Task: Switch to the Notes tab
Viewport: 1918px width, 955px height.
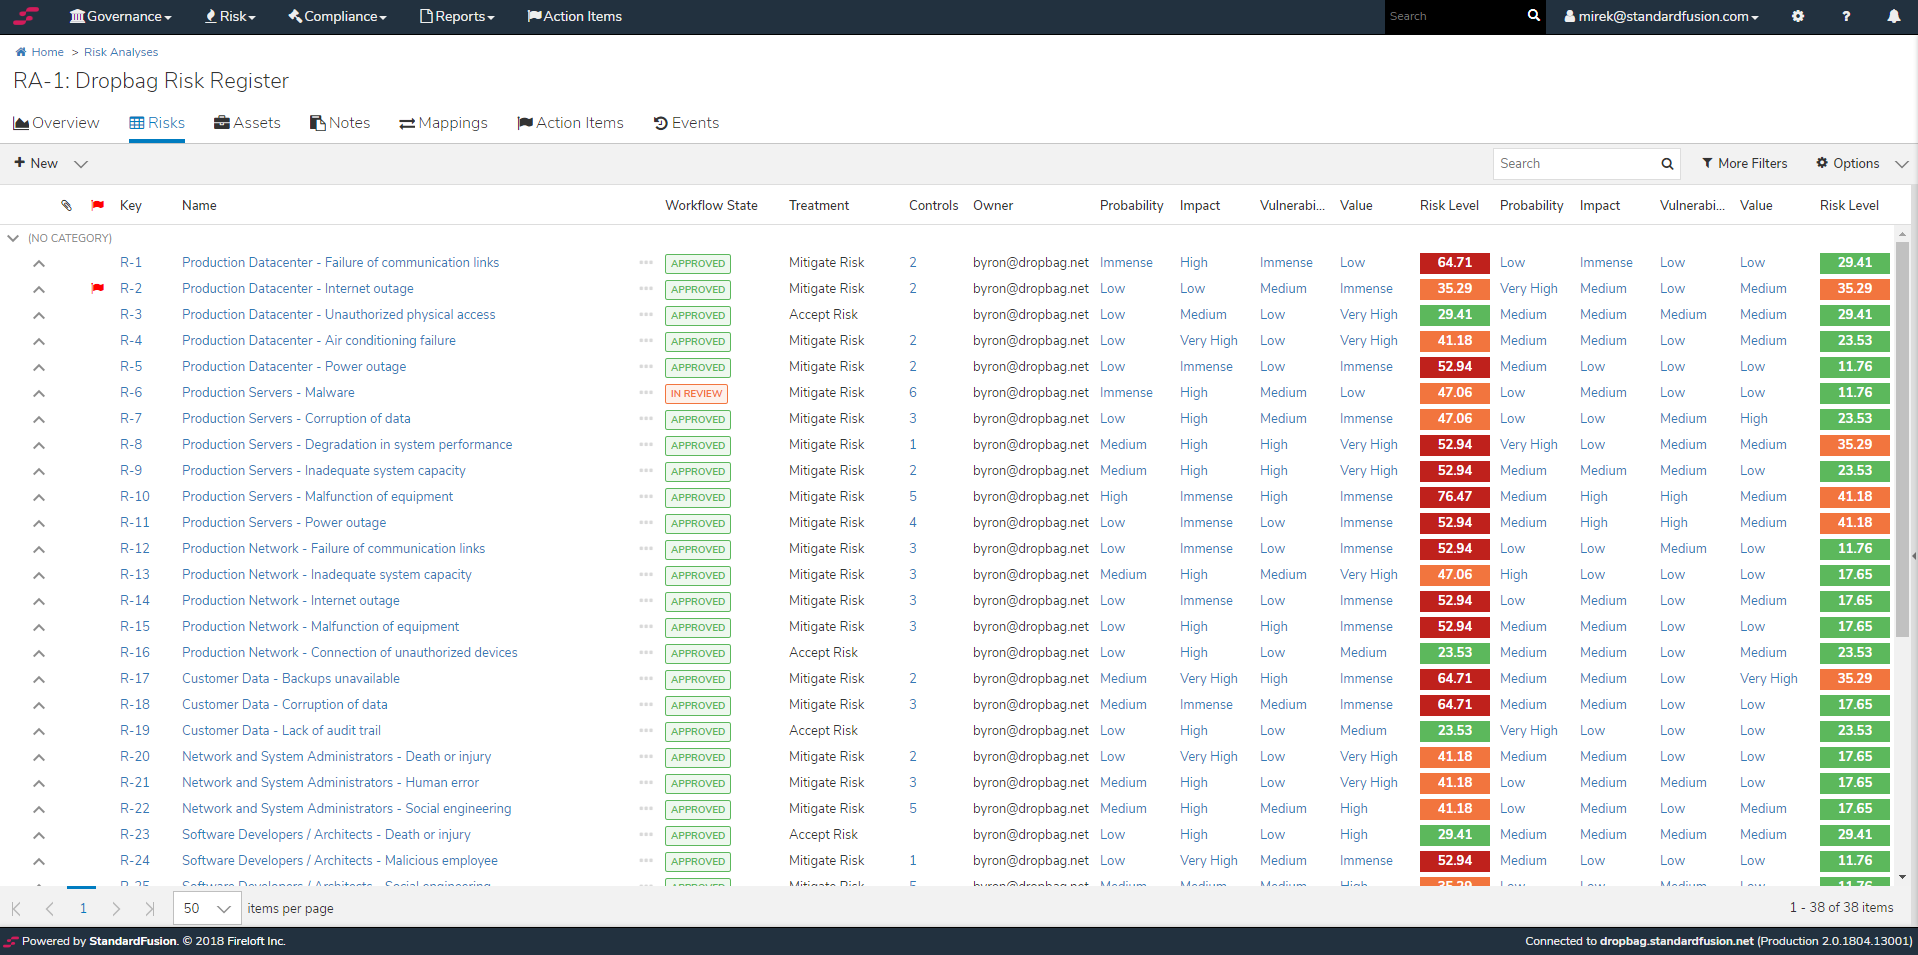Action: [340, 123]
